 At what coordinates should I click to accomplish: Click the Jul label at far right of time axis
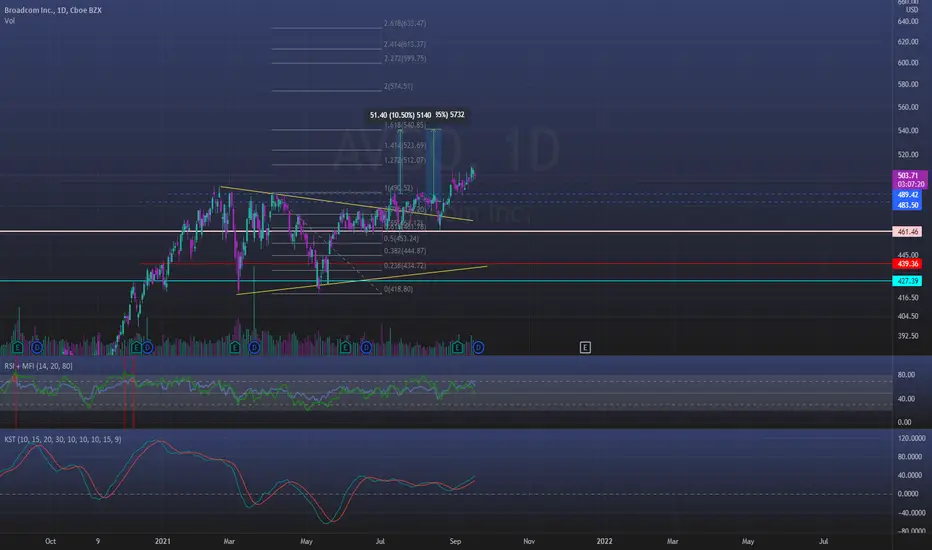pos(824,541)
